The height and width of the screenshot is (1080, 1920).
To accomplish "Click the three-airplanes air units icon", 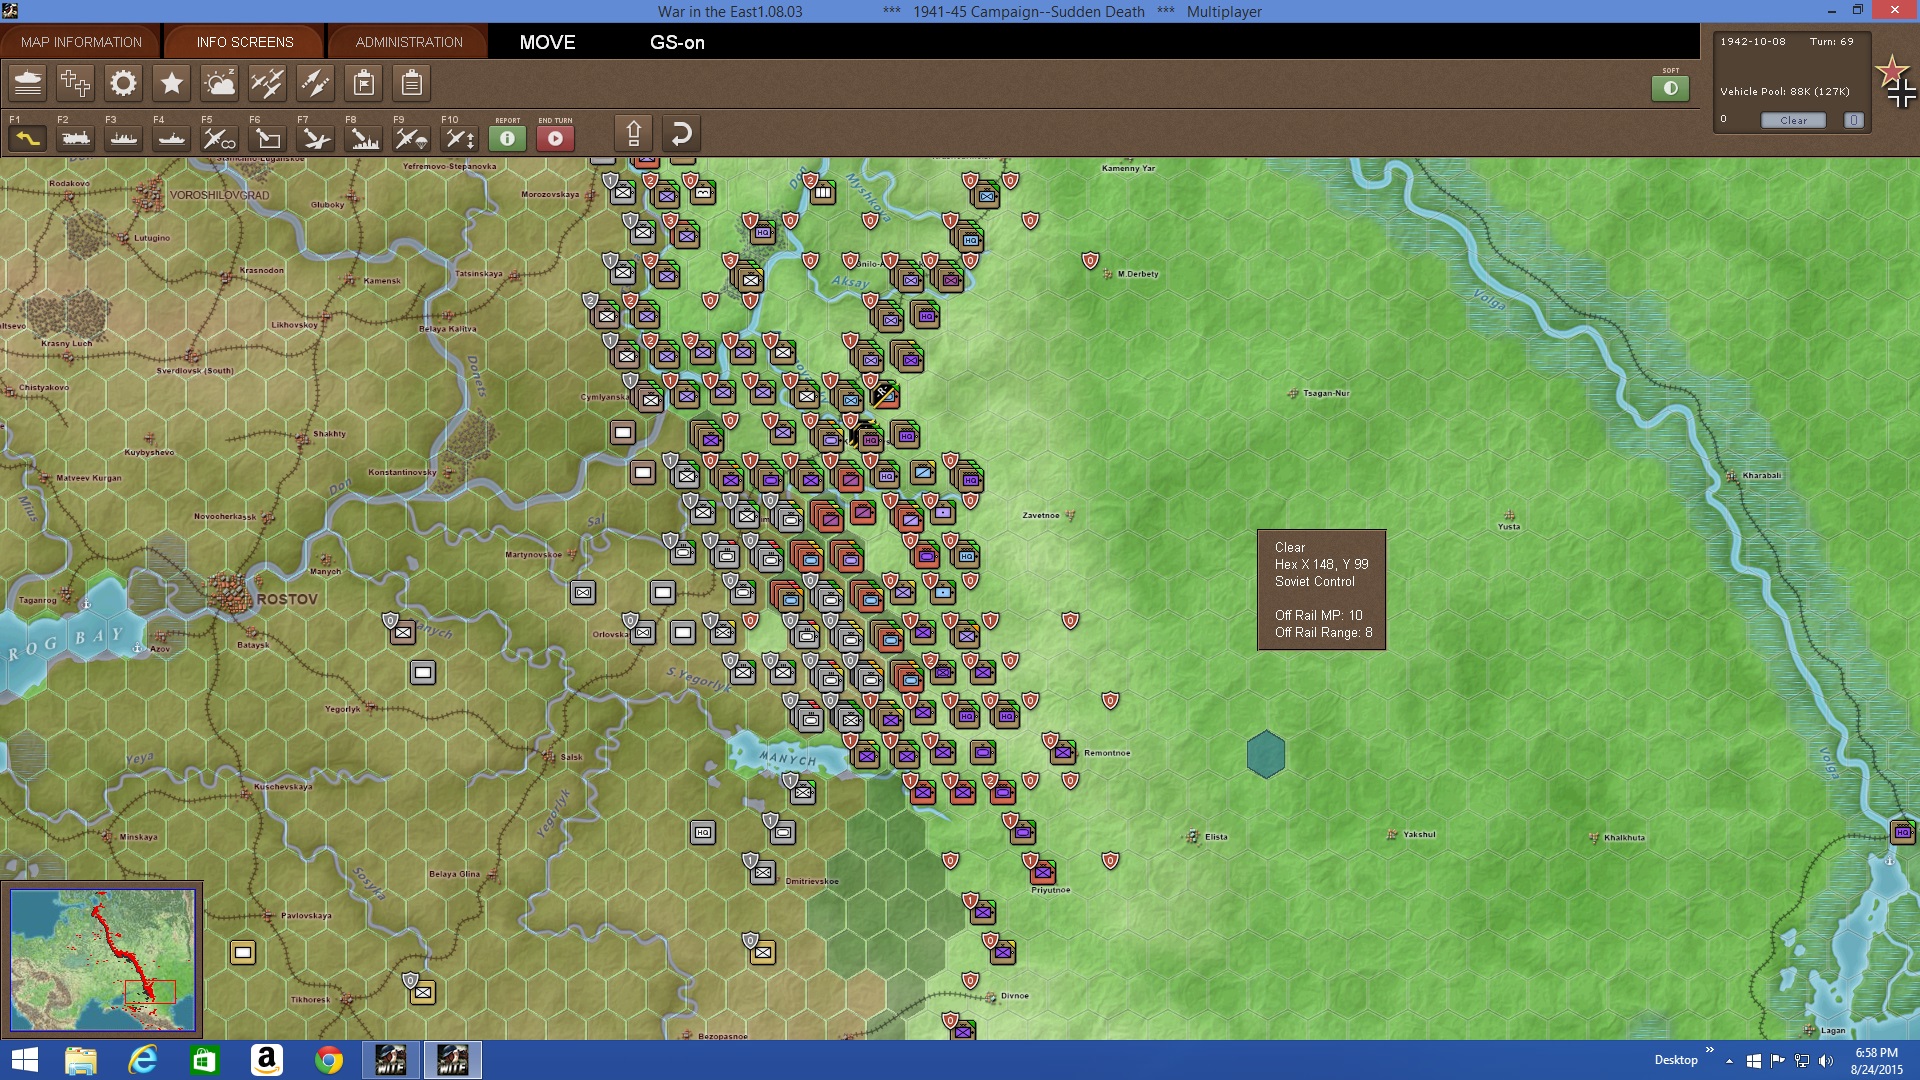I will 268,83.
